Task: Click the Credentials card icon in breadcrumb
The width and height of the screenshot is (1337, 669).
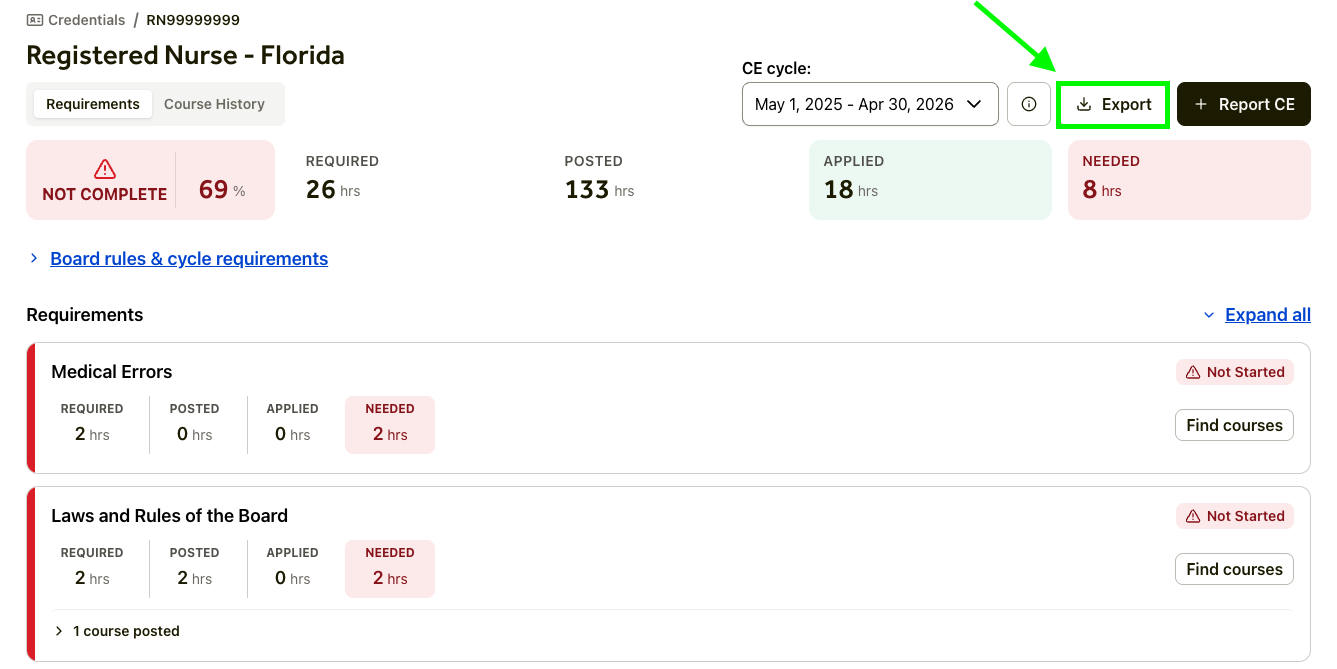Action: (35, 20)
